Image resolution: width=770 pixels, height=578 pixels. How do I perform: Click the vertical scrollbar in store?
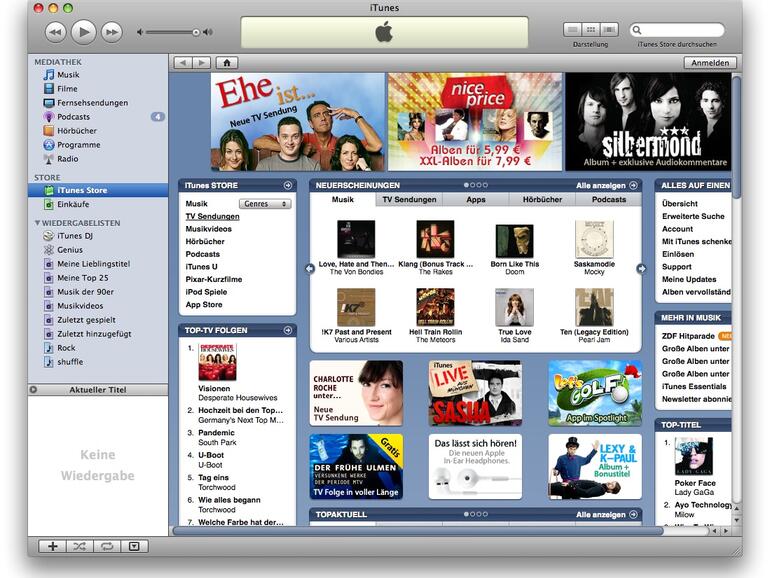[736, 137]
